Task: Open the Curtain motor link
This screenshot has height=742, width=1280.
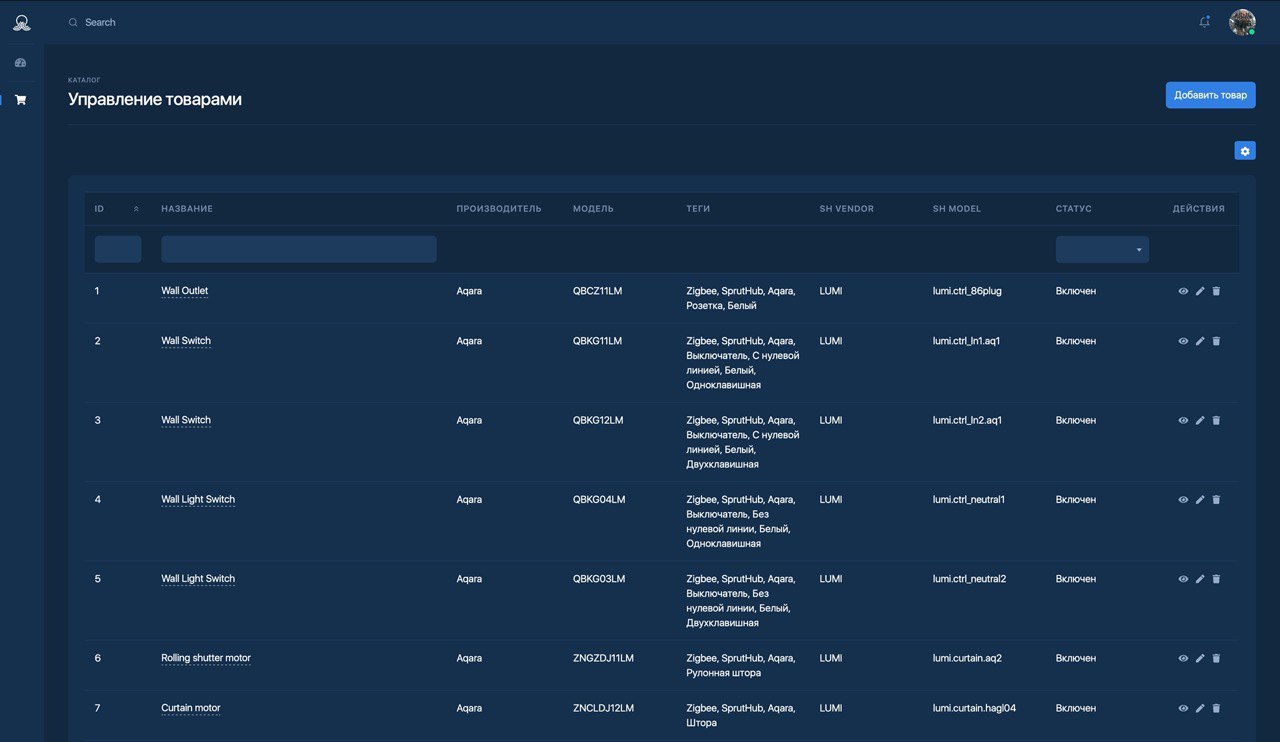Action: [191, 708]
